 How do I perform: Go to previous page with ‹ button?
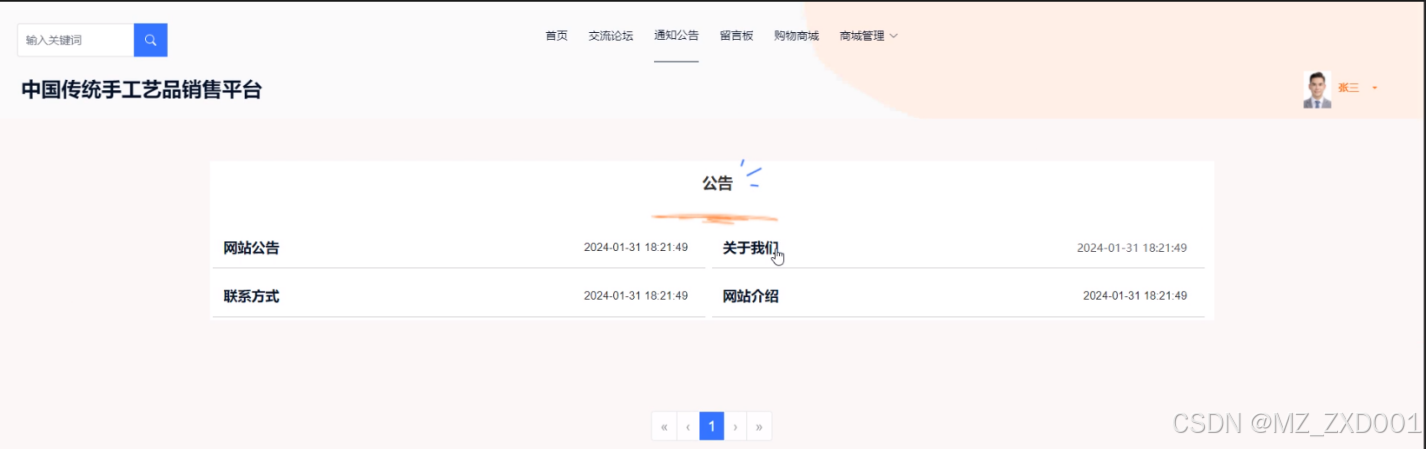click(688, 427)
